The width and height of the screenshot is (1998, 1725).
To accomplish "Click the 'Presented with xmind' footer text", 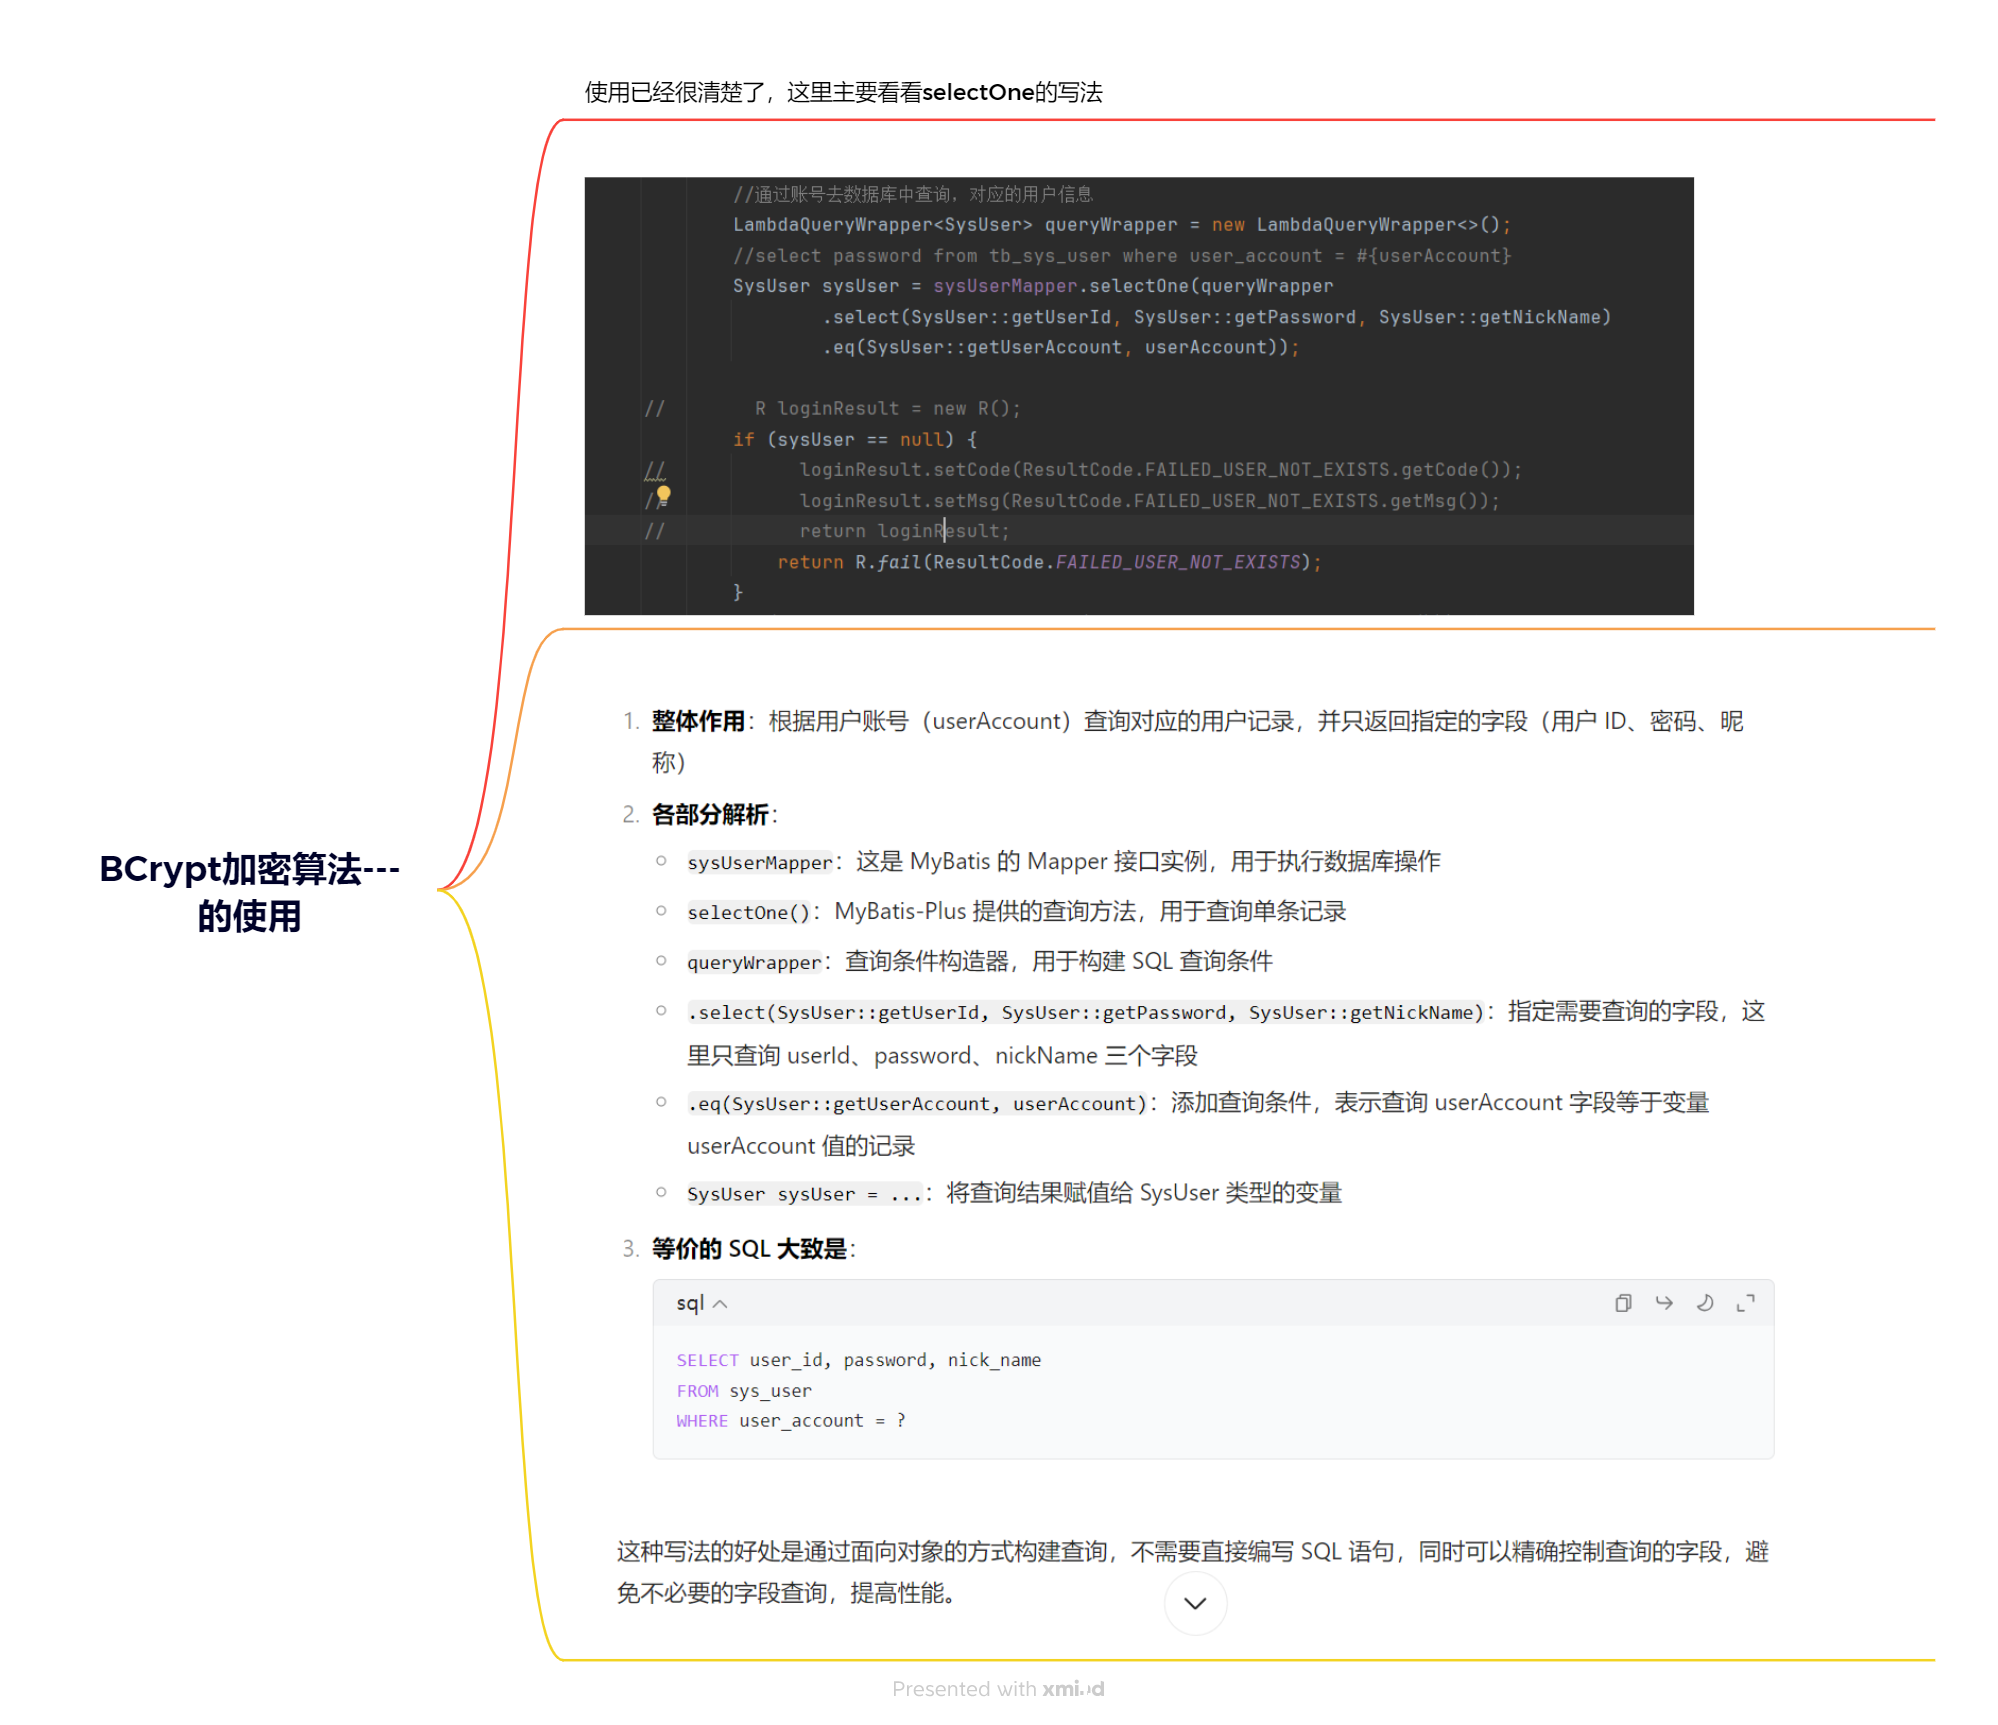I will [998, 1689].
